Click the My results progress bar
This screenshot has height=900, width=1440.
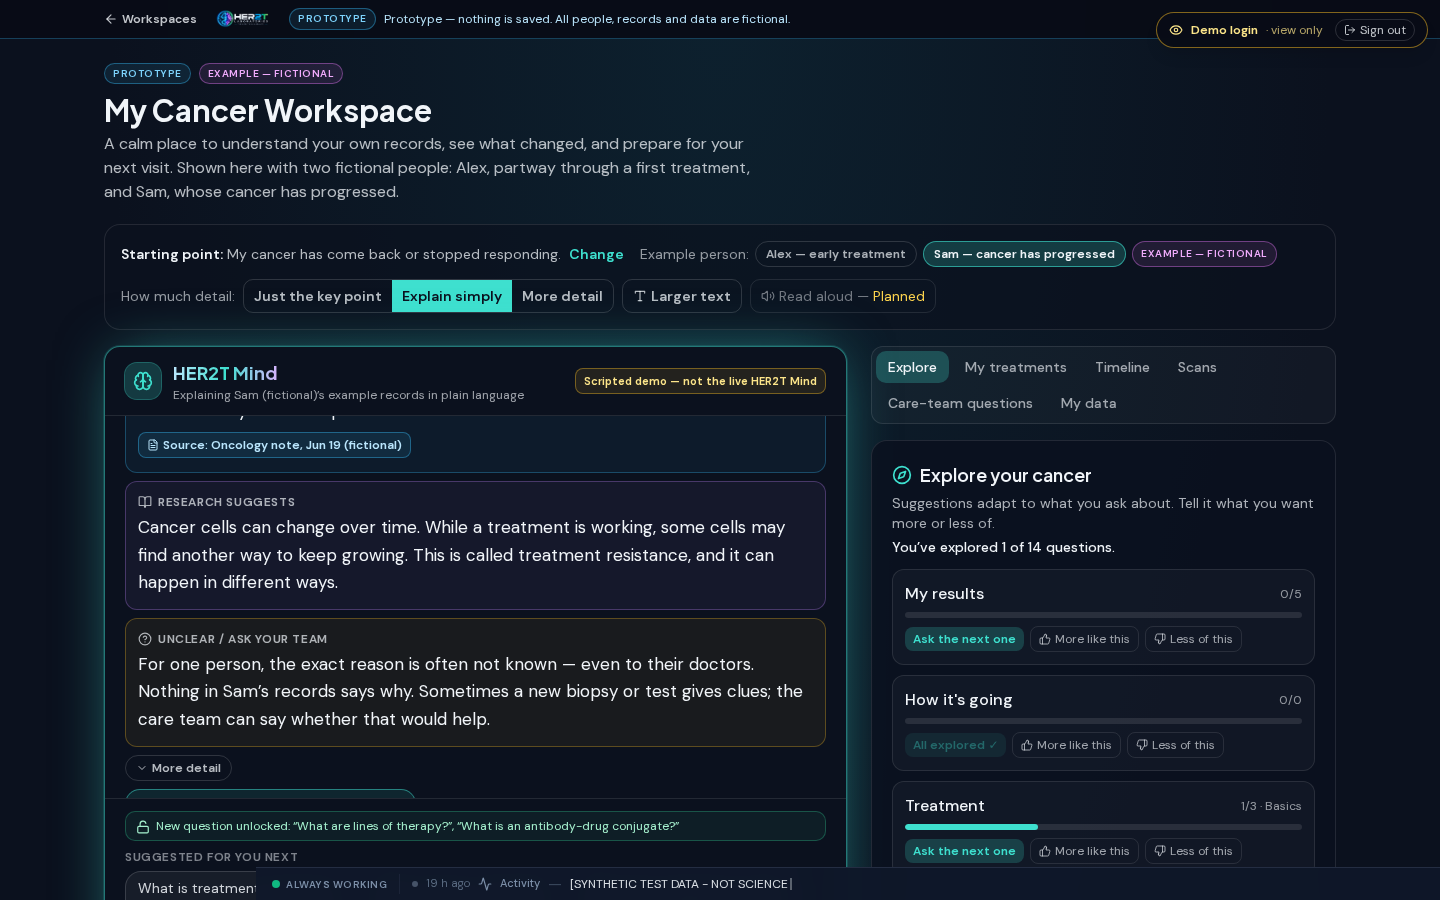point(1103,615)
